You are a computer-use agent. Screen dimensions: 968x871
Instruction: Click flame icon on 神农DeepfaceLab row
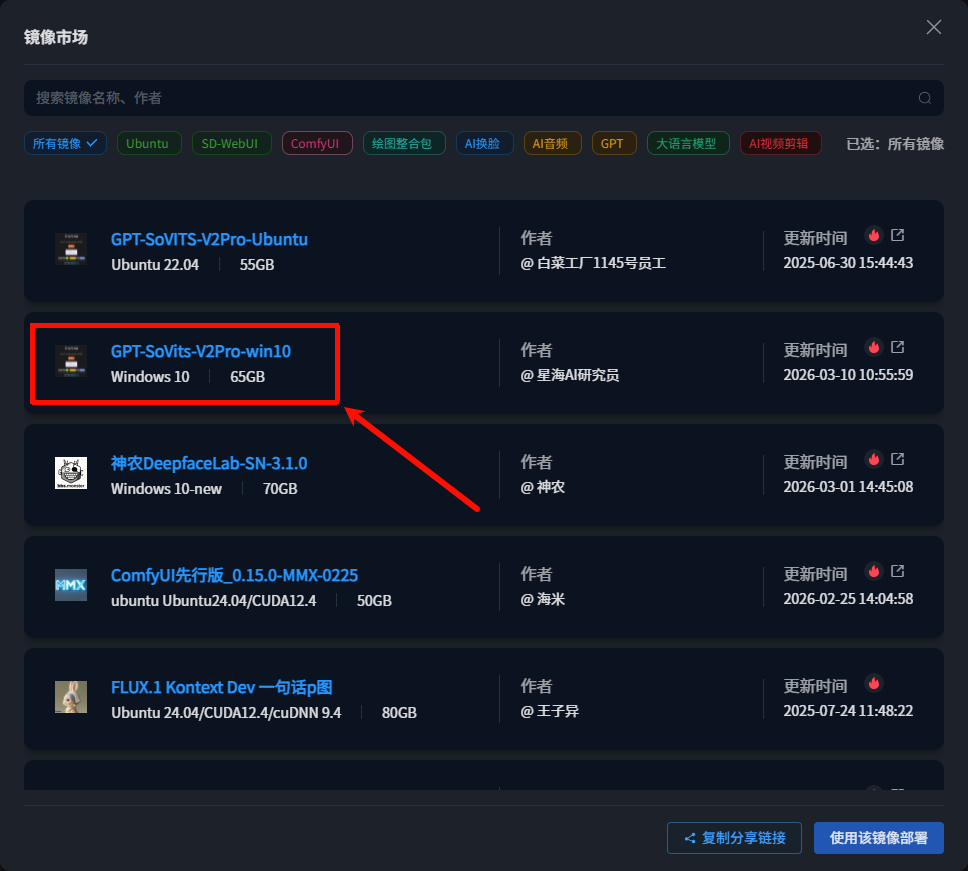[874, 459]
